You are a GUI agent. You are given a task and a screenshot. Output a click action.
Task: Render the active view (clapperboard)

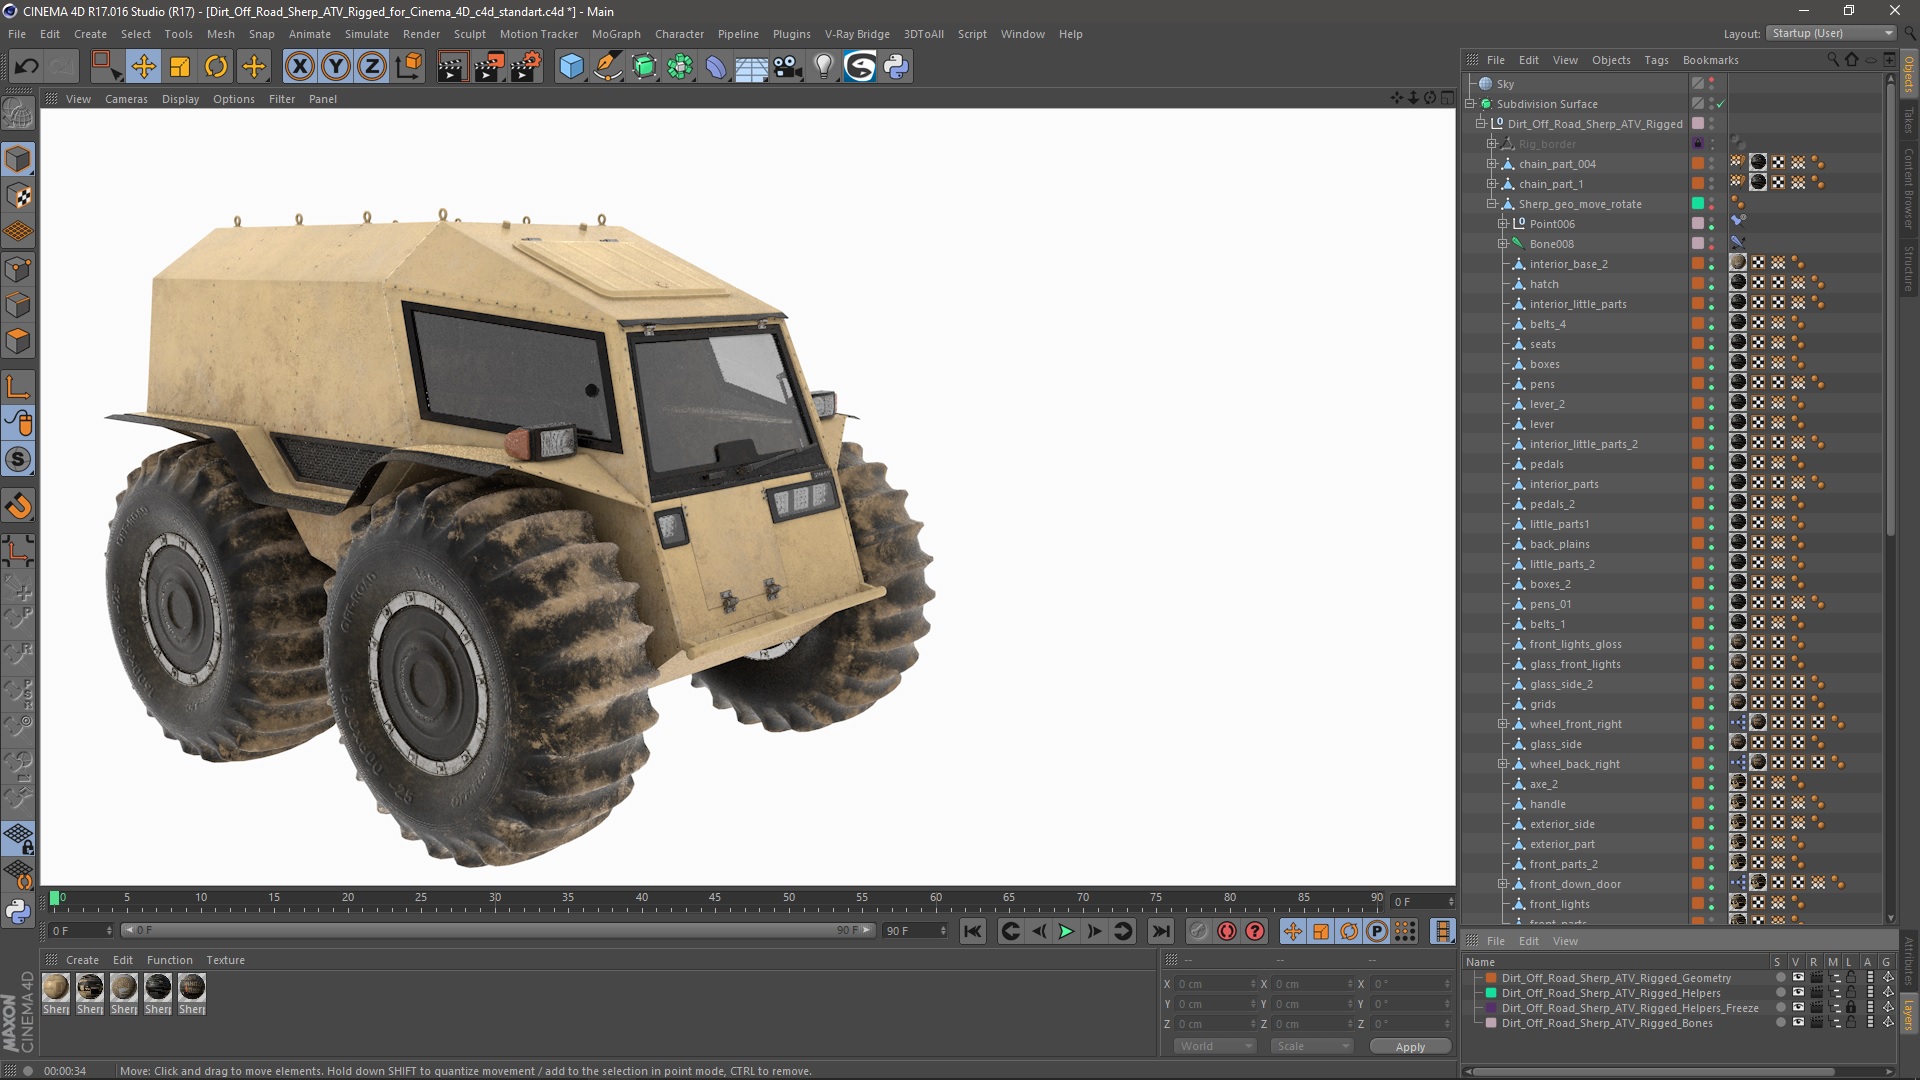(x=452, y=67)
